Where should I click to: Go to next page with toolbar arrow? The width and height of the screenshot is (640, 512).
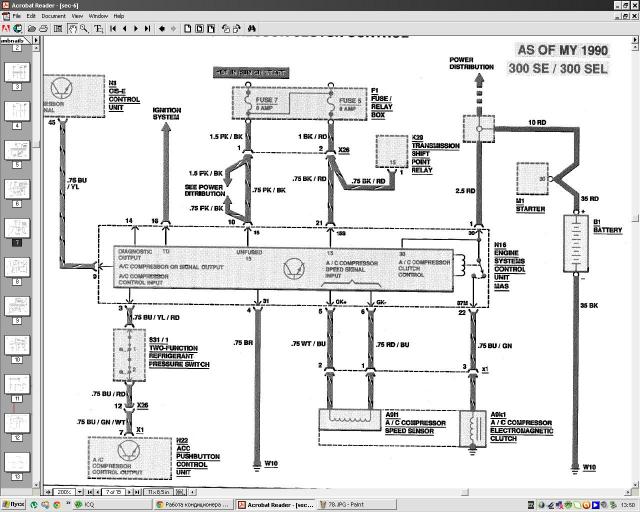click(136, 29)
